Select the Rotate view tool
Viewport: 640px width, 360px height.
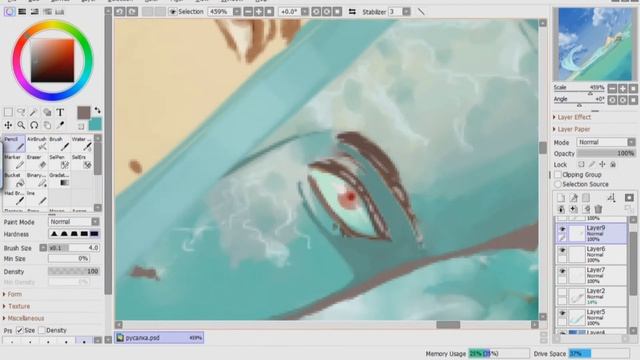pyautogui.click(x=34, y=125)
